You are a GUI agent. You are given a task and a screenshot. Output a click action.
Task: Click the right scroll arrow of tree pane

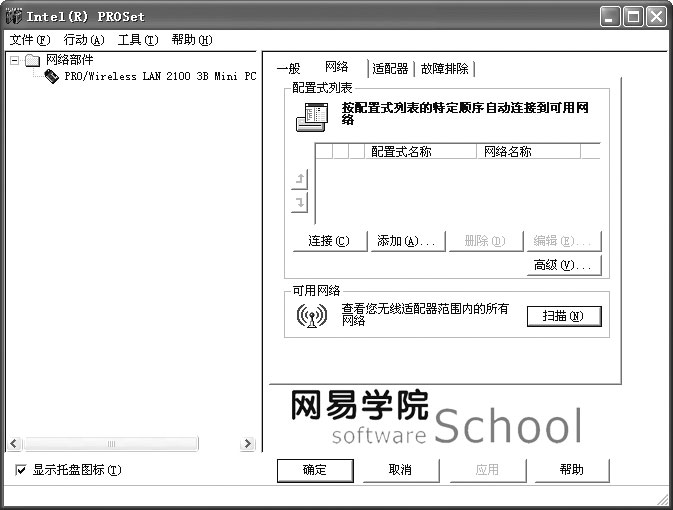click(x=247, y=443)
